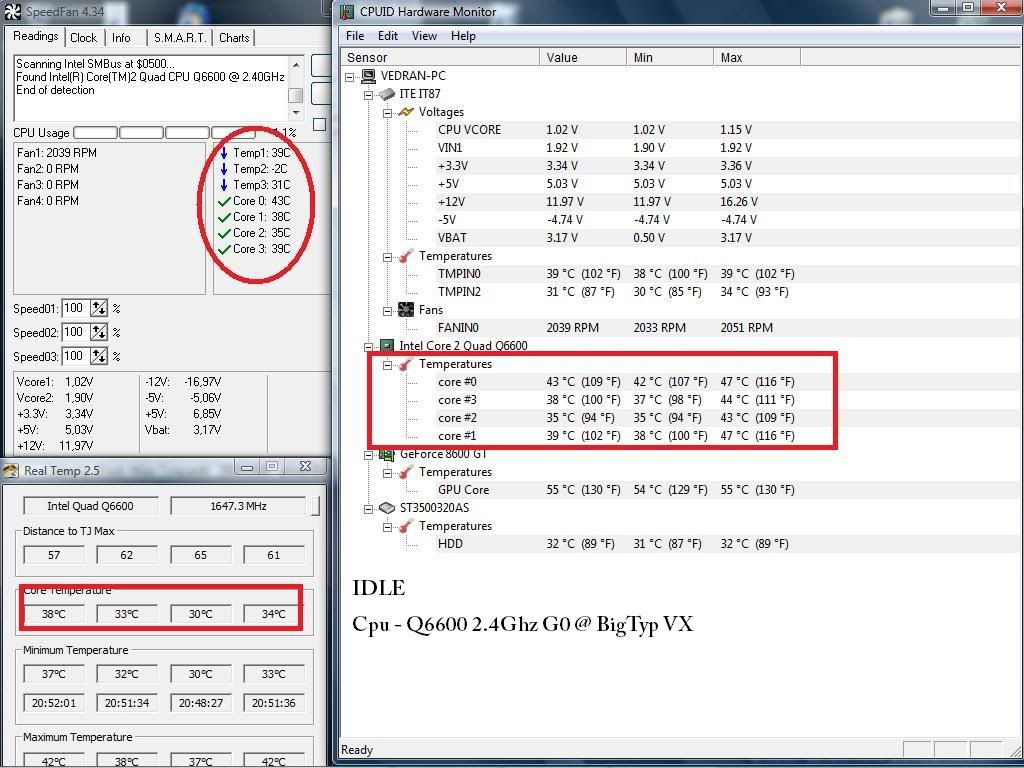Click the Speed01 percentage field
This screenshot has height=768, width=1024.
click(x=76, y=308)
